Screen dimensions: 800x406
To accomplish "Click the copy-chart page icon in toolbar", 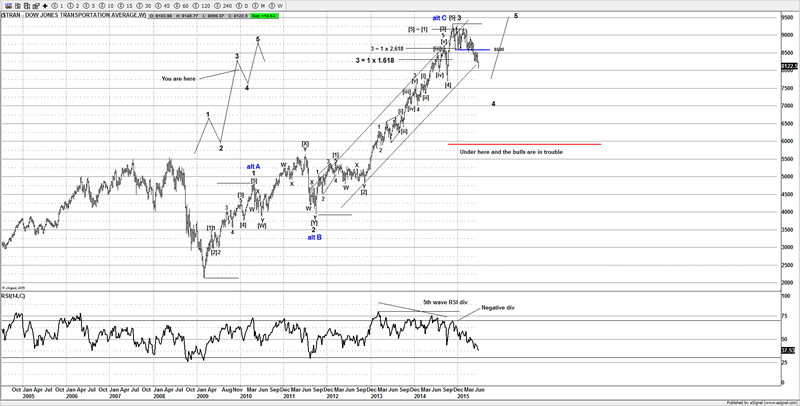I will (18, 6).
